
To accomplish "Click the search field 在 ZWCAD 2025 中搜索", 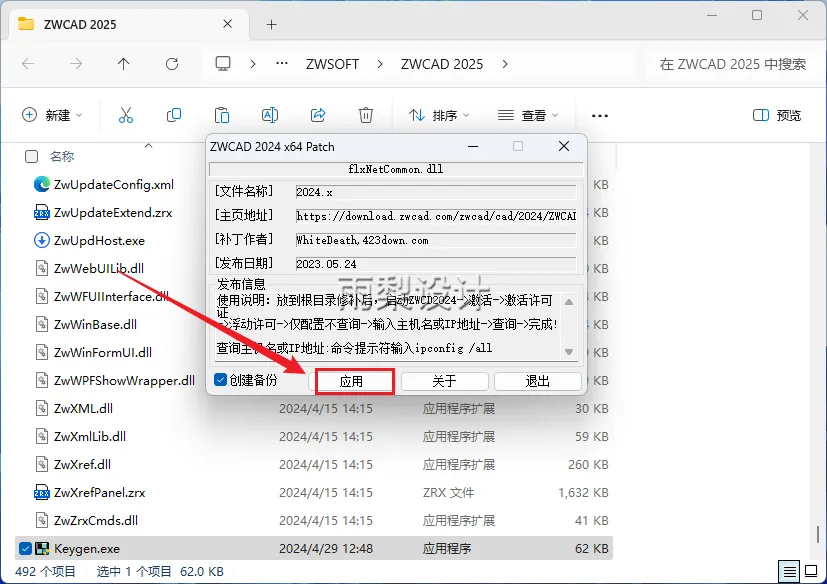I will point(732,64).
